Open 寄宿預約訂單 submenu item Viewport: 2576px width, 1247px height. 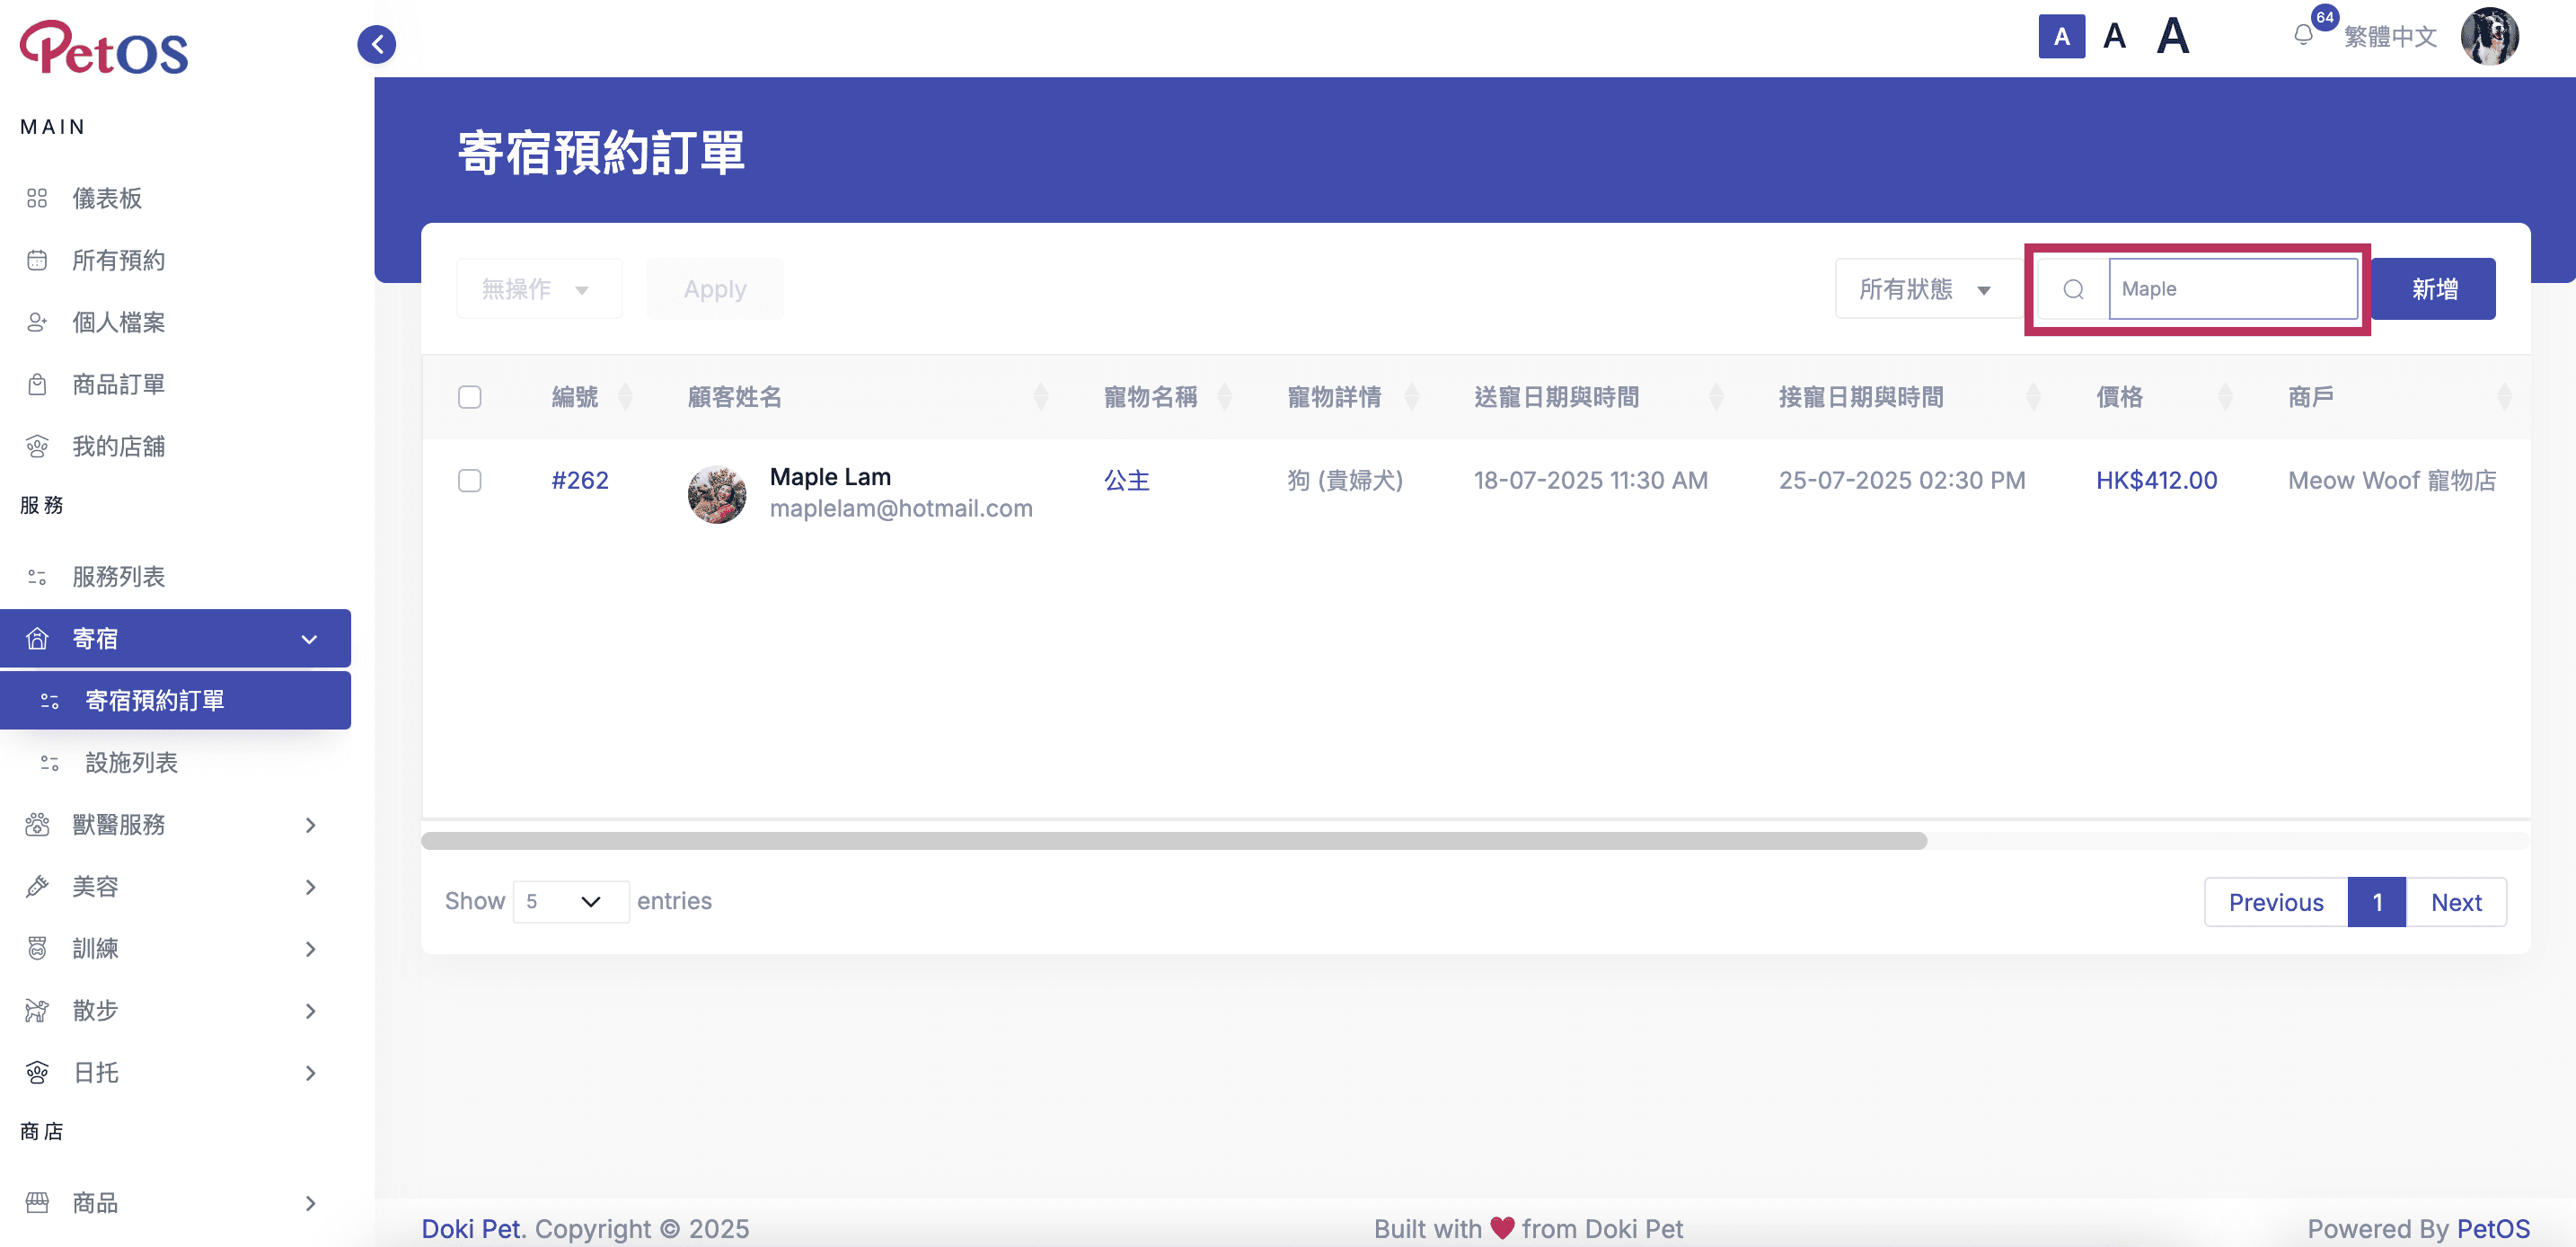[175, 700]
